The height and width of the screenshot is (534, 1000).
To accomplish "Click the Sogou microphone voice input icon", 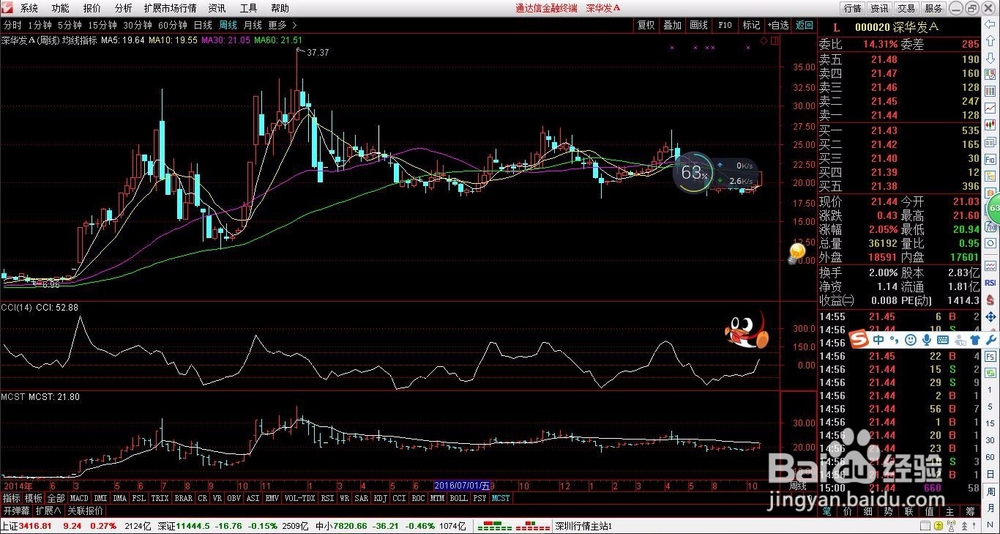I will click(927, 340).
